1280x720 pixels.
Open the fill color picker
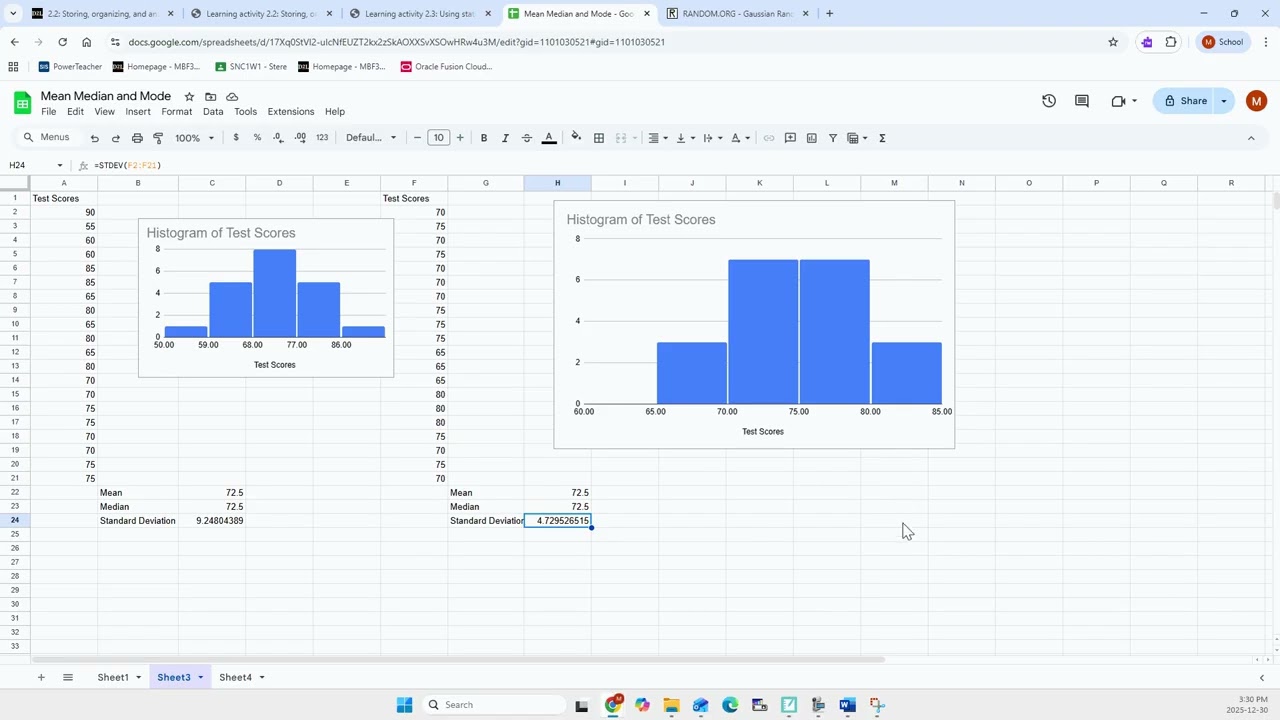point(576,138)
